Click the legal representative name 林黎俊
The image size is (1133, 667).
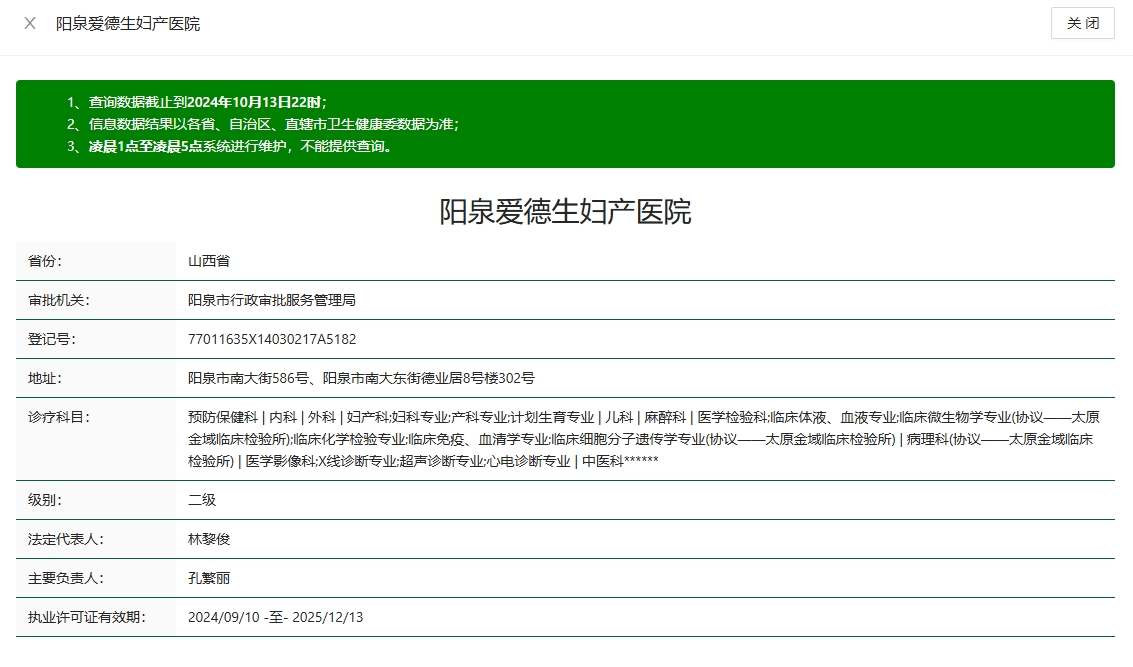(x=209, y=539)
